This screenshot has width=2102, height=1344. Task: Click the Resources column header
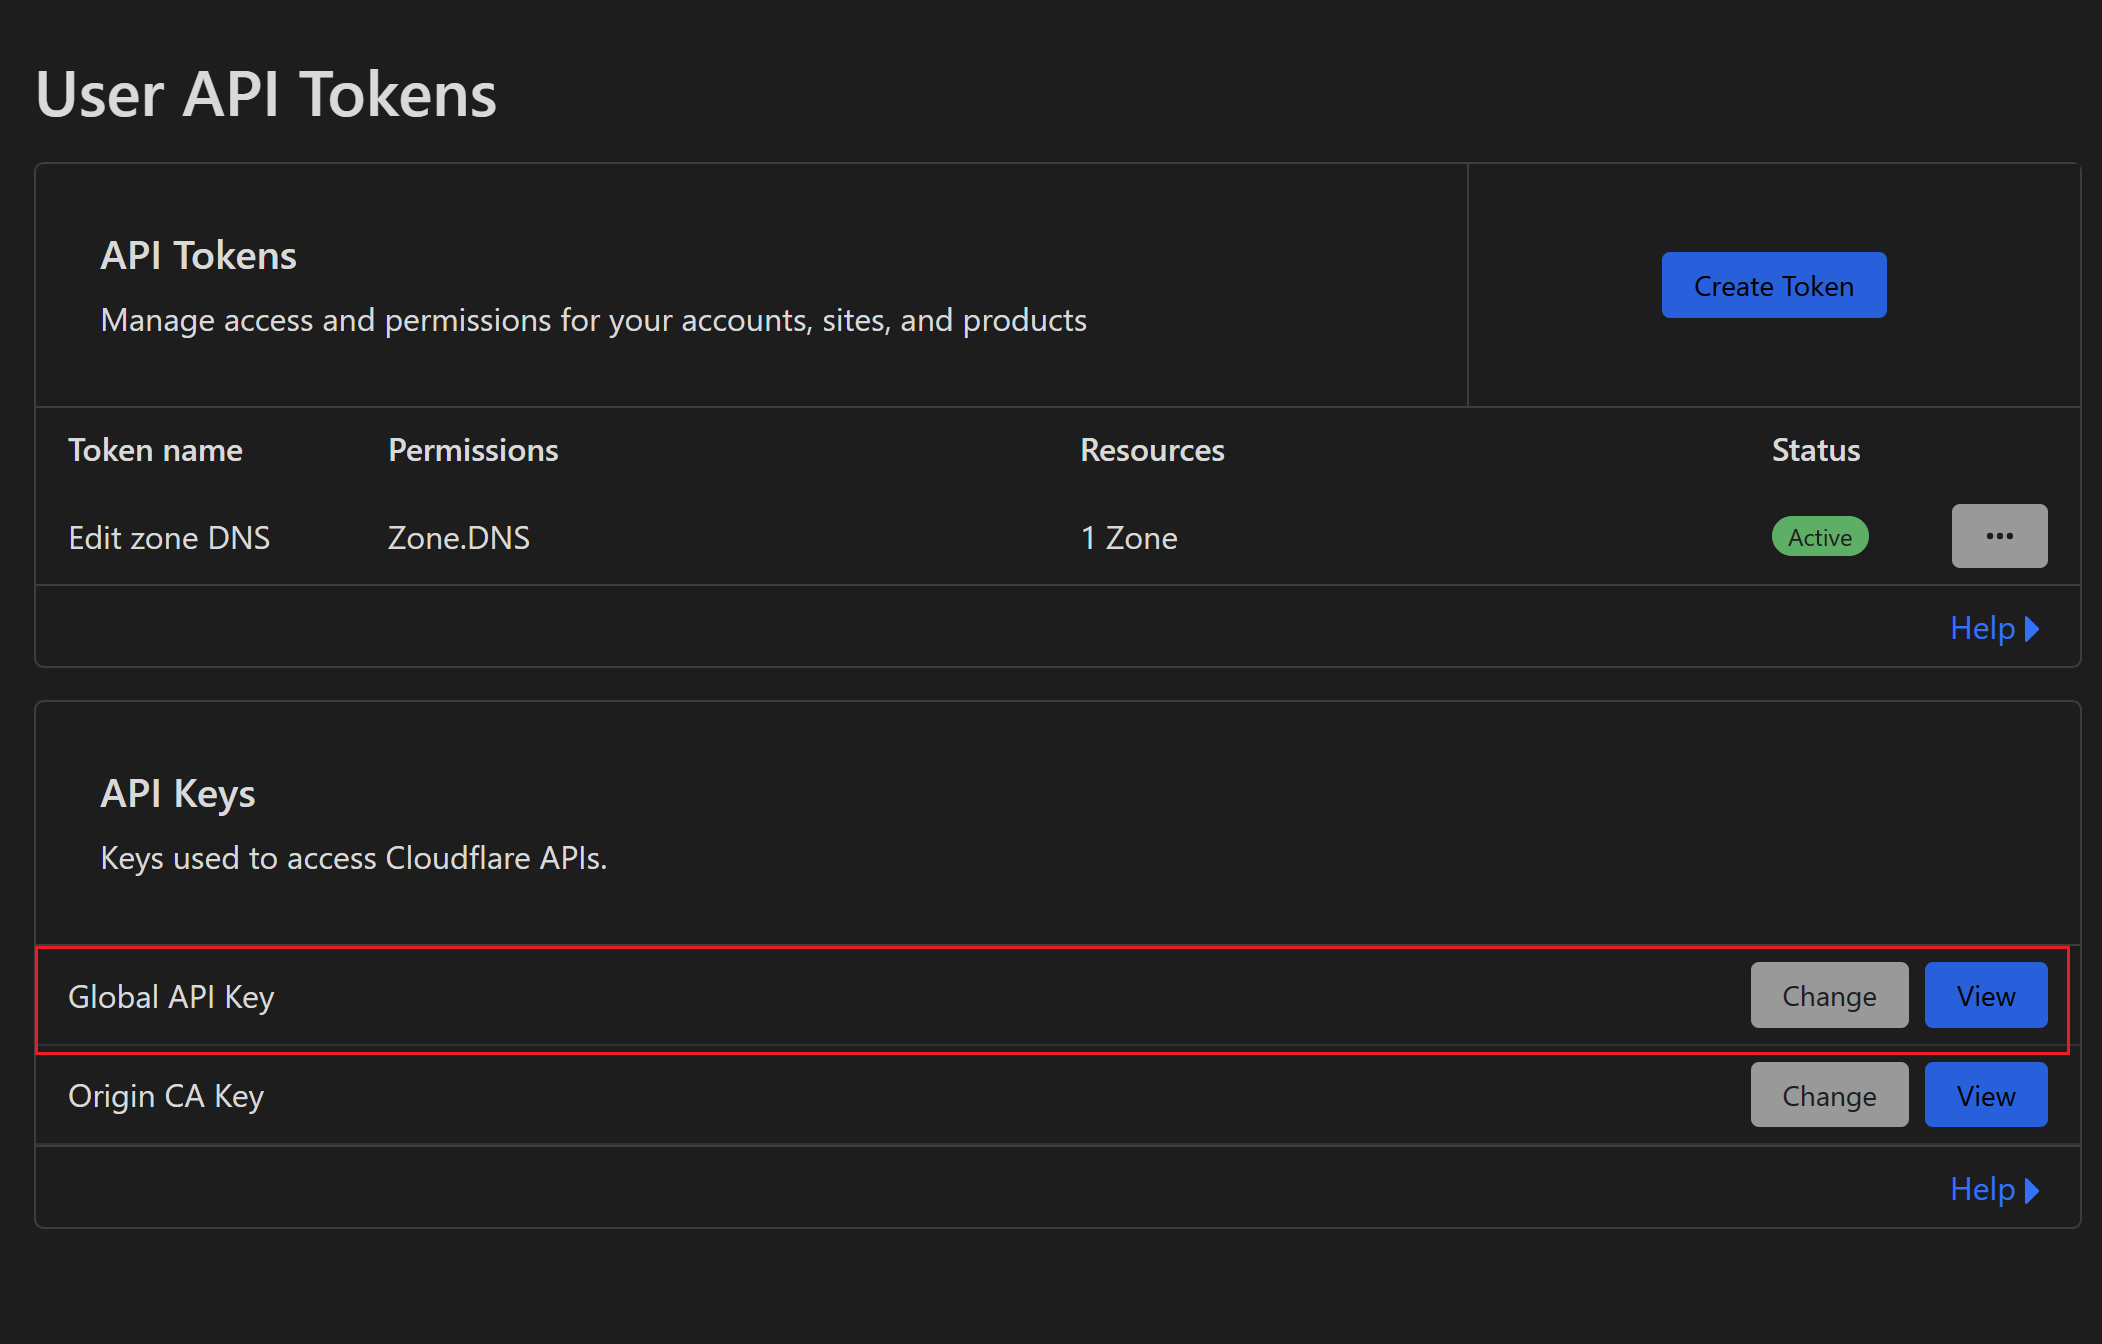click(x=1151, y=450)
